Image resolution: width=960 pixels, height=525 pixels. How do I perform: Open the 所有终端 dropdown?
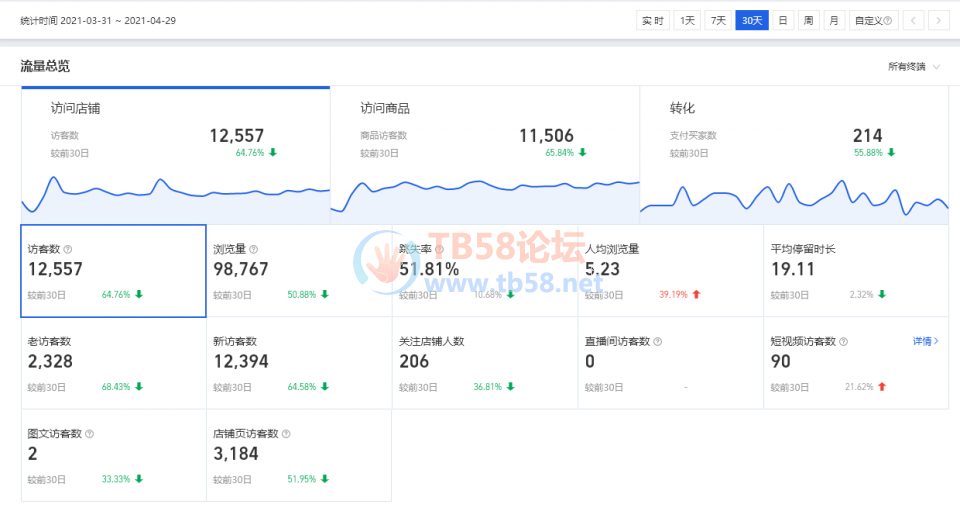coord(914,67)
